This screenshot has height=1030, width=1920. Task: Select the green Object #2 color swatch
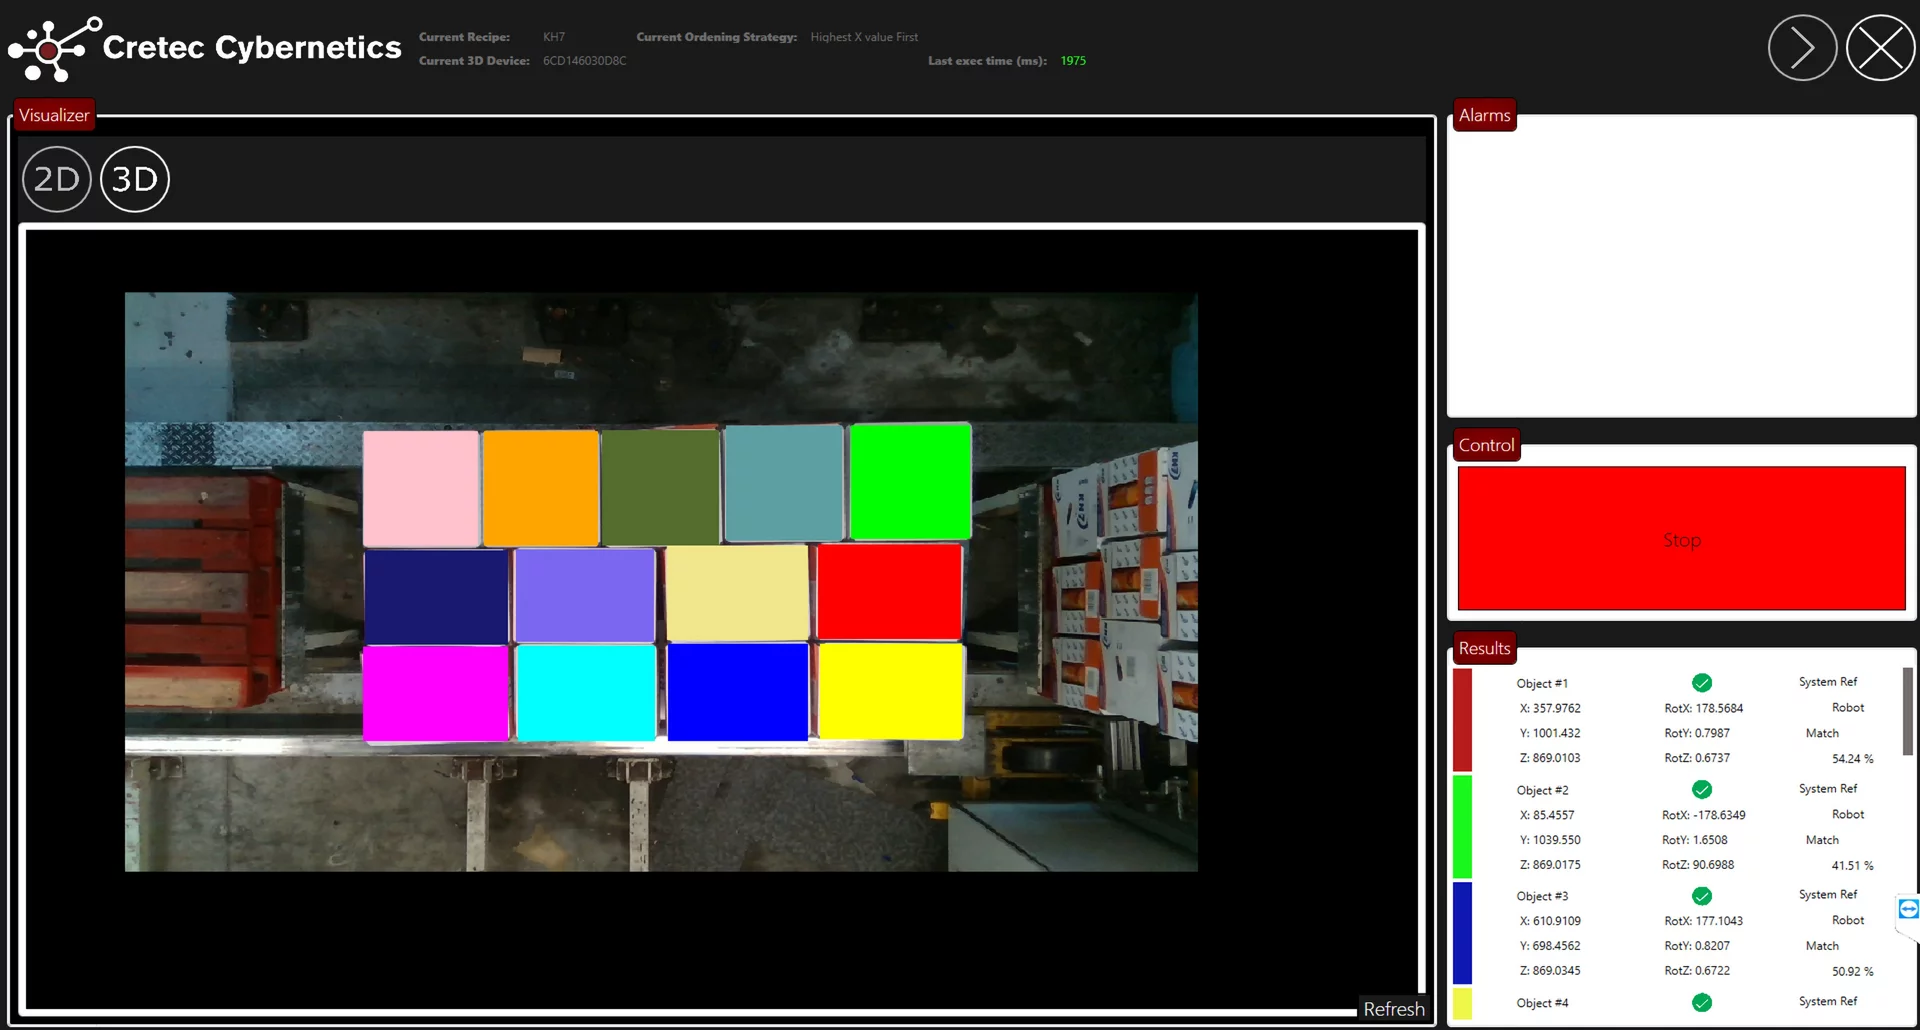tap(1462, 827)
